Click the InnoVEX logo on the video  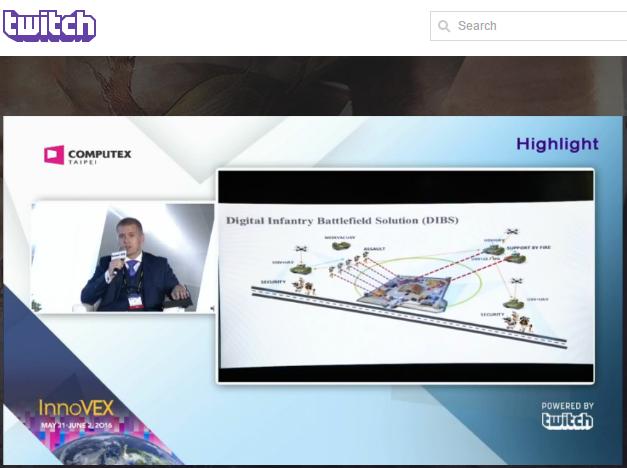coord(76,408)
